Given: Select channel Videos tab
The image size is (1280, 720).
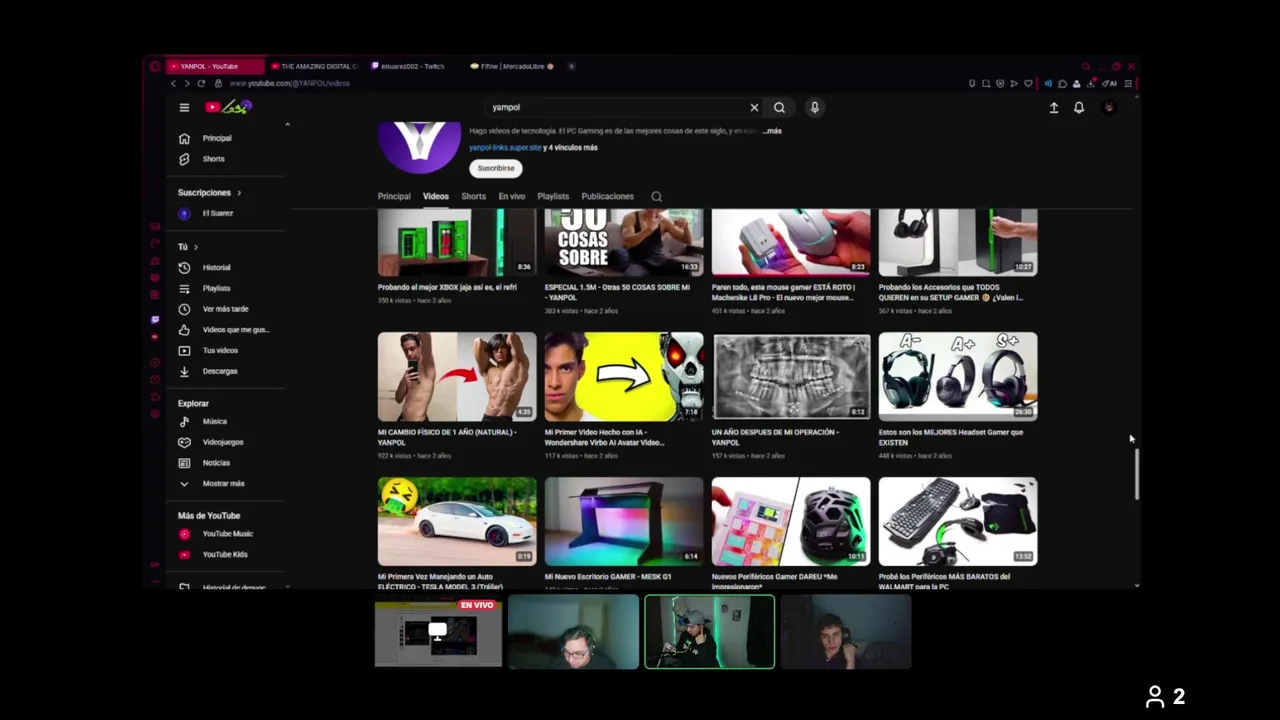Looking at the screenshot, I should [x=435, y=197].
